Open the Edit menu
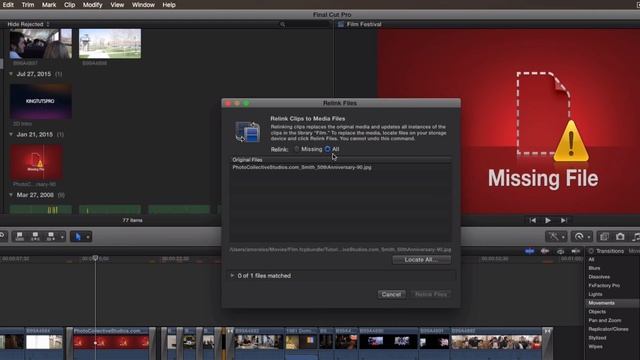This screenshot has width=640, height=360. point(8,5)
